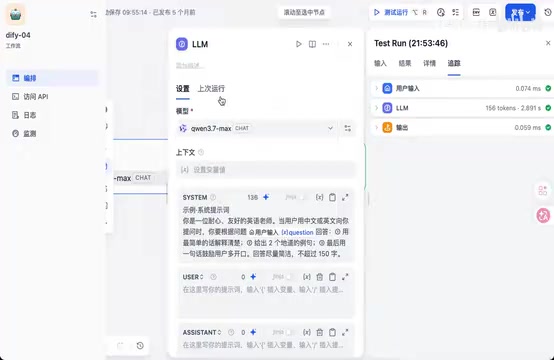
Task: Toggle Jinja switch in ASSISTANT prompt
Action: coord(289,332)
